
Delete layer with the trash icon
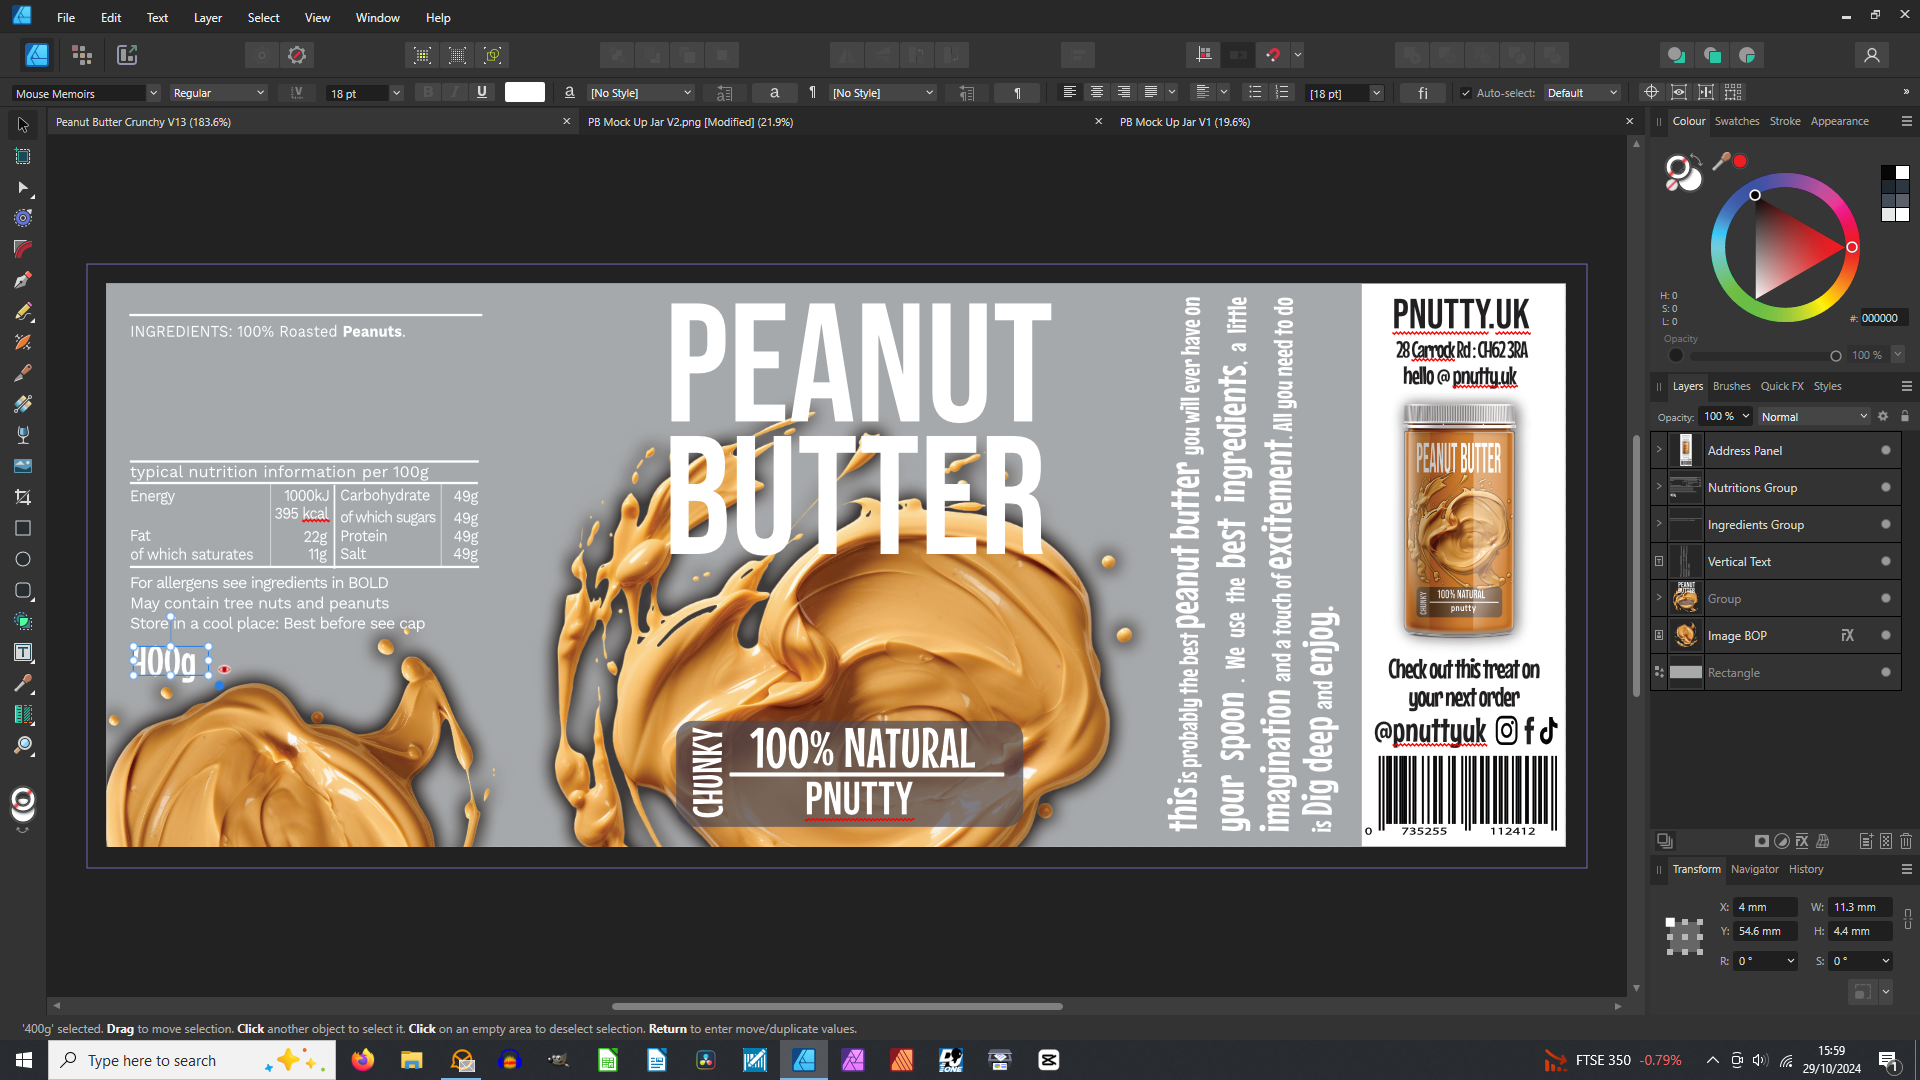pos(1906,841)
